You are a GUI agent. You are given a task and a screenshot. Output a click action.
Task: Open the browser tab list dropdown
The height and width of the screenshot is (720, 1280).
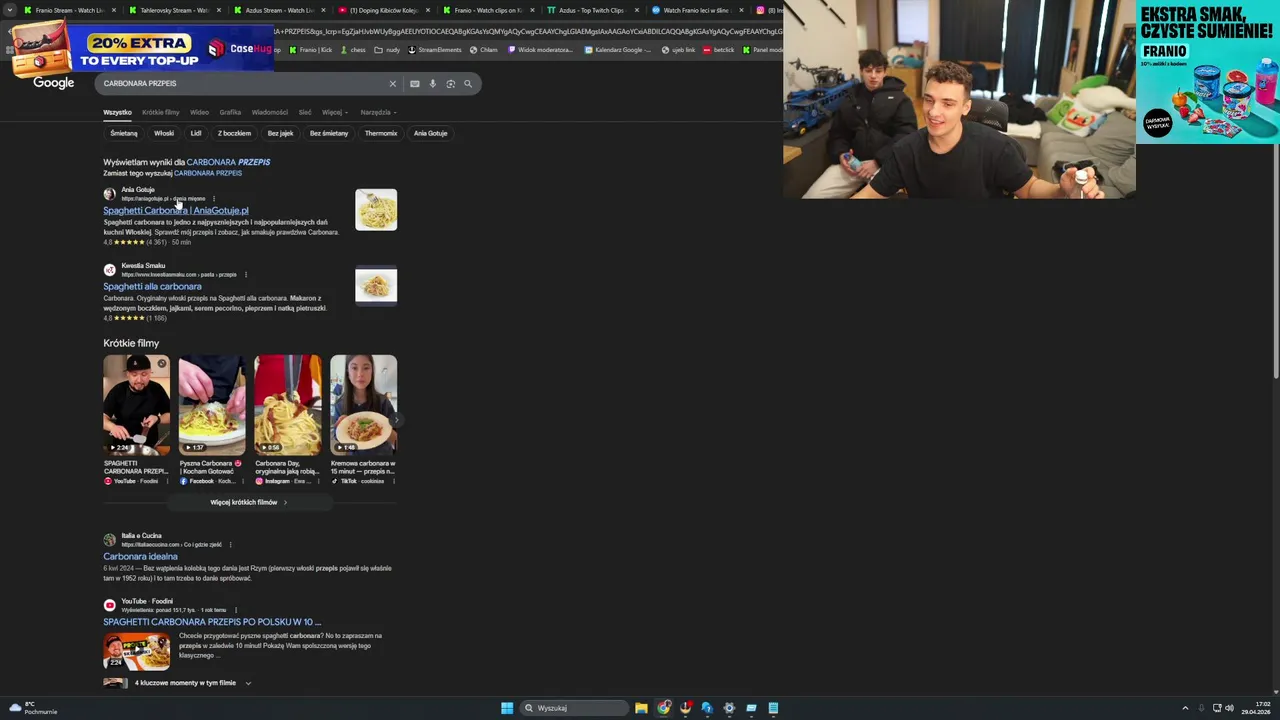tap(9, 10)
